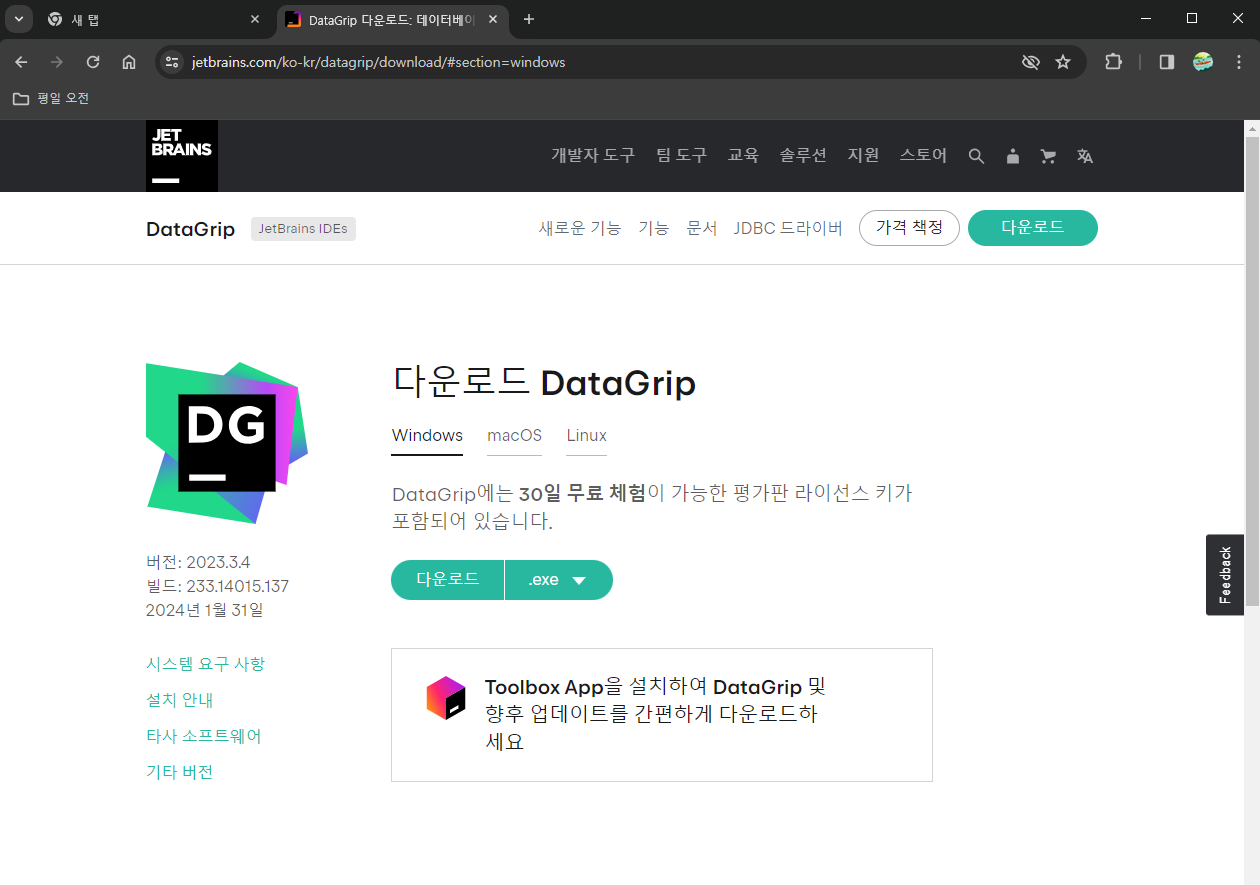Open the browser extensions puzzle icon
Image resolution: width=1260 pixels, height=885 pixels.
(1113, 62)
